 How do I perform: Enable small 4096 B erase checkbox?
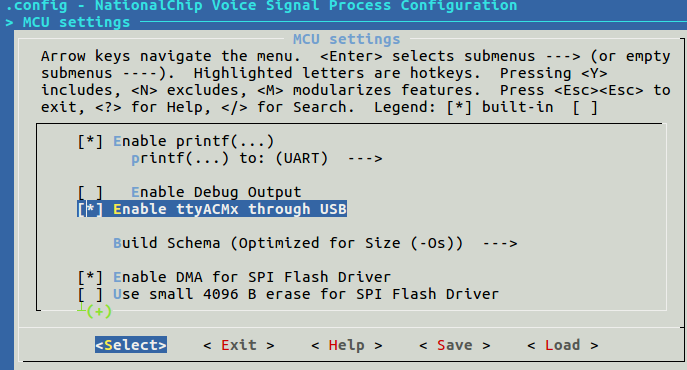pyautogui.click(x=90, y=294)
